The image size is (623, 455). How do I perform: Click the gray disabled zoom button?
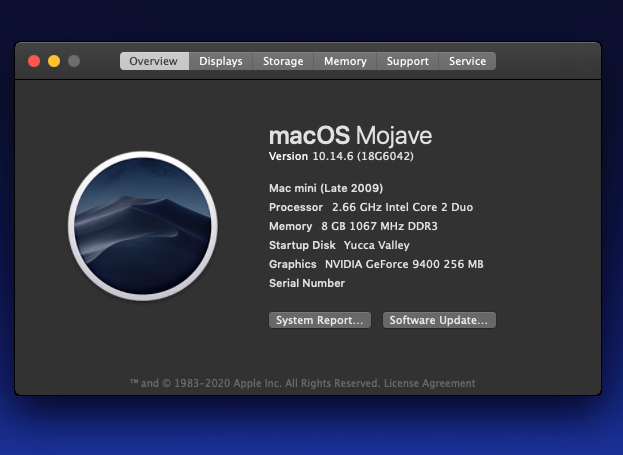74,61
